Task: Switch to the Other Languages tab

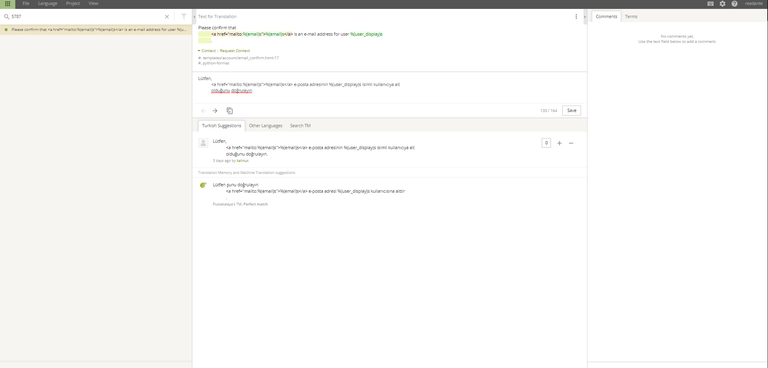Action: pos(265,126)
